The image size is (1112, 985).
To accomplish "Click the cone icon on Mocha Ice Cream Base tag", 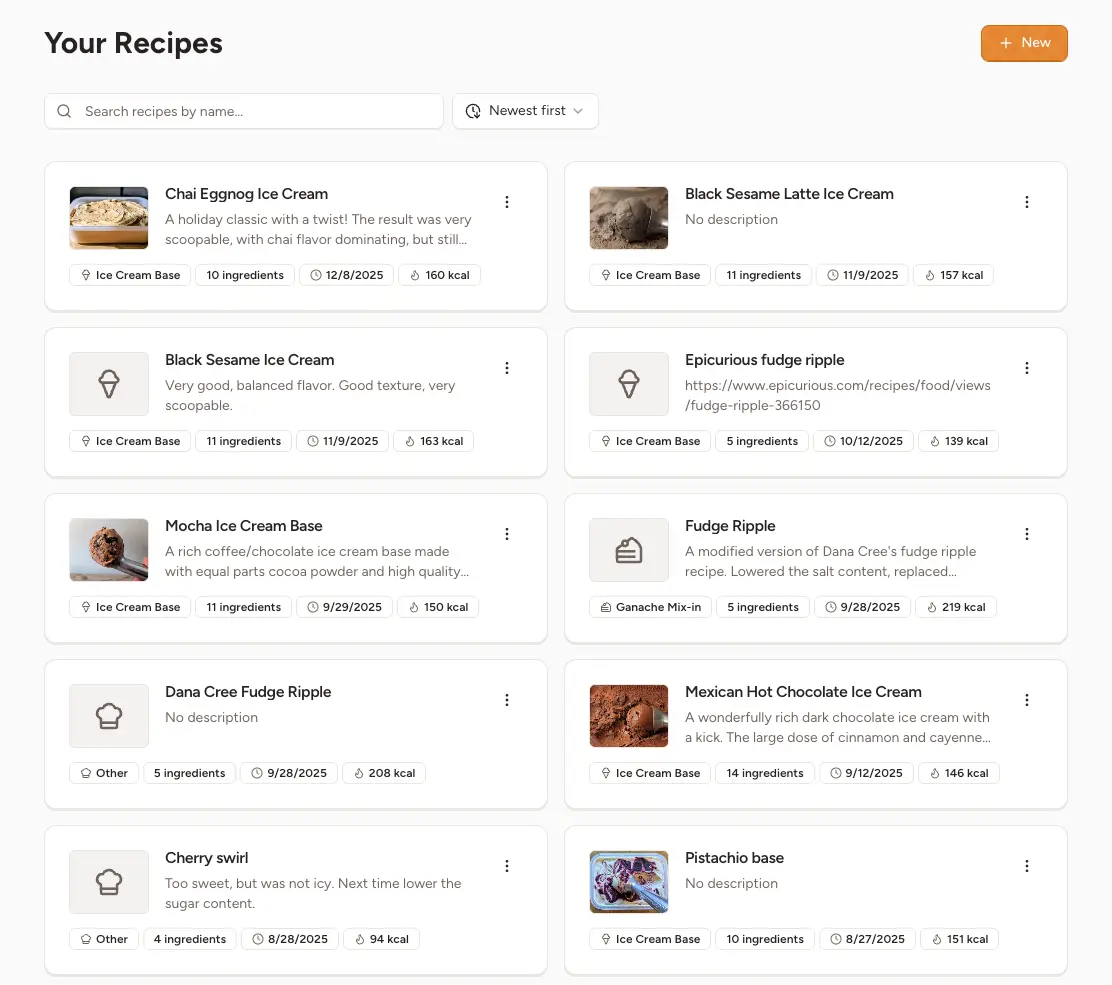I will coord(86,607).
